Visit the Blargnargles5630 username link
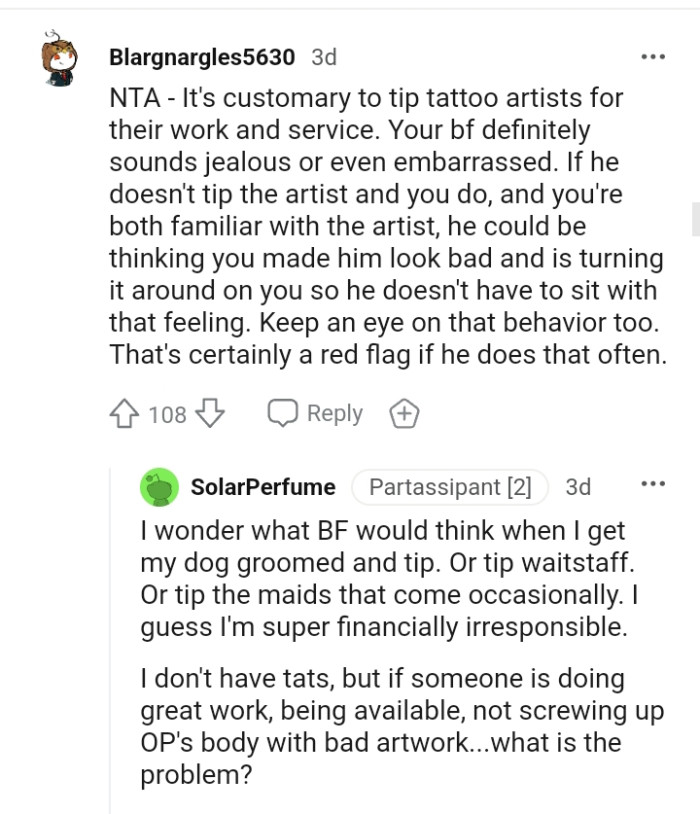This screenshot has height=814, width=700. 201,57
